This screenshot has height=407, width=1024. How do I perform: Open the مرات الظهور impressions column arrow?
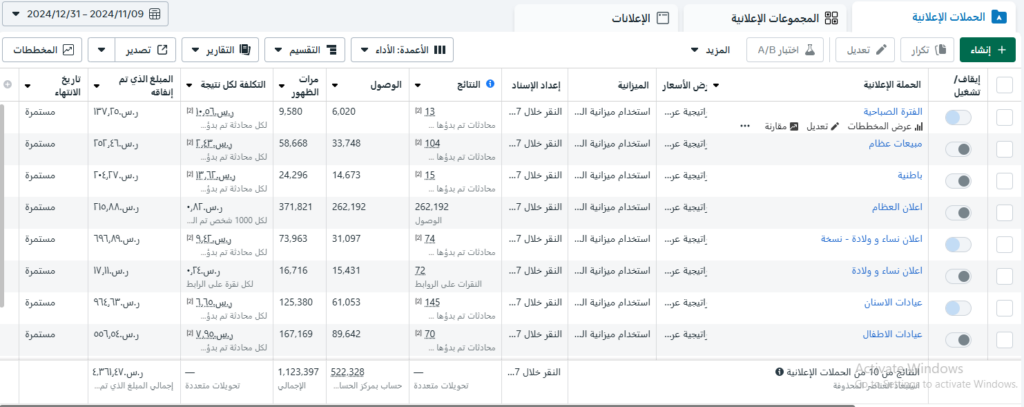pyautogui.click(x=281, y=85)
